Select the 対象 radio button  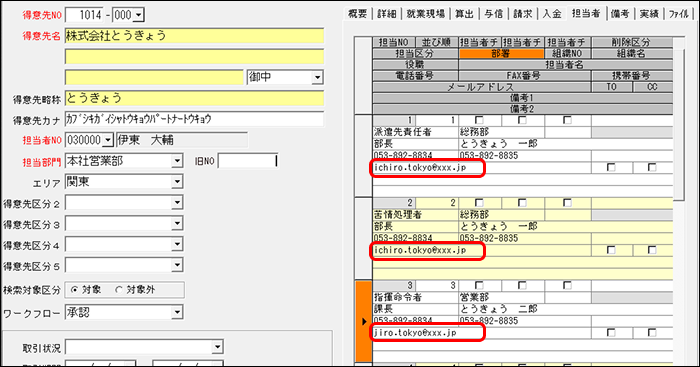pyautogui.click(x=75, y=290)
